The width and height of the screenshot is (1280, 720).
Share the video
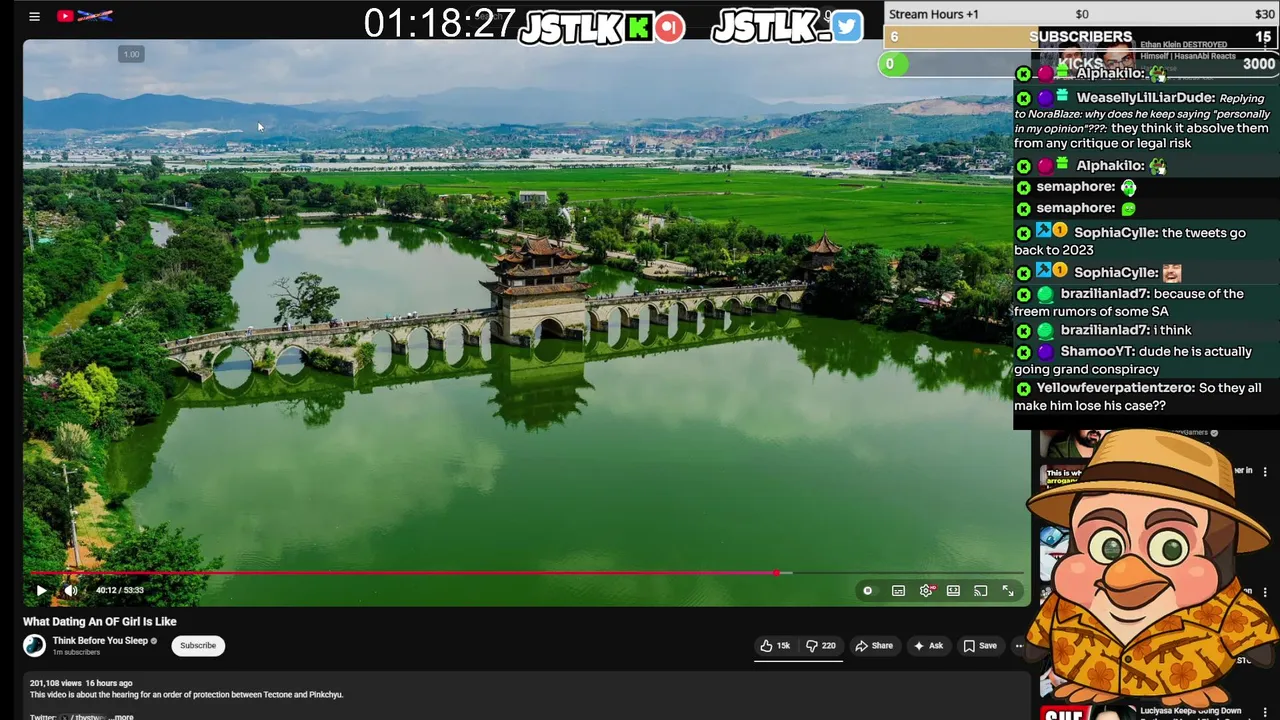(874, 646)
